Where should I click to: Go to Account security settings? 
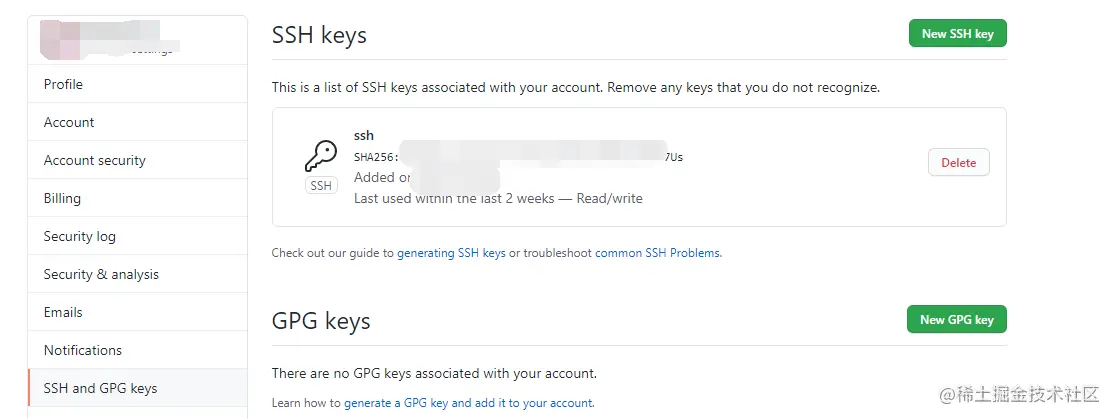(x=94, y=160)
